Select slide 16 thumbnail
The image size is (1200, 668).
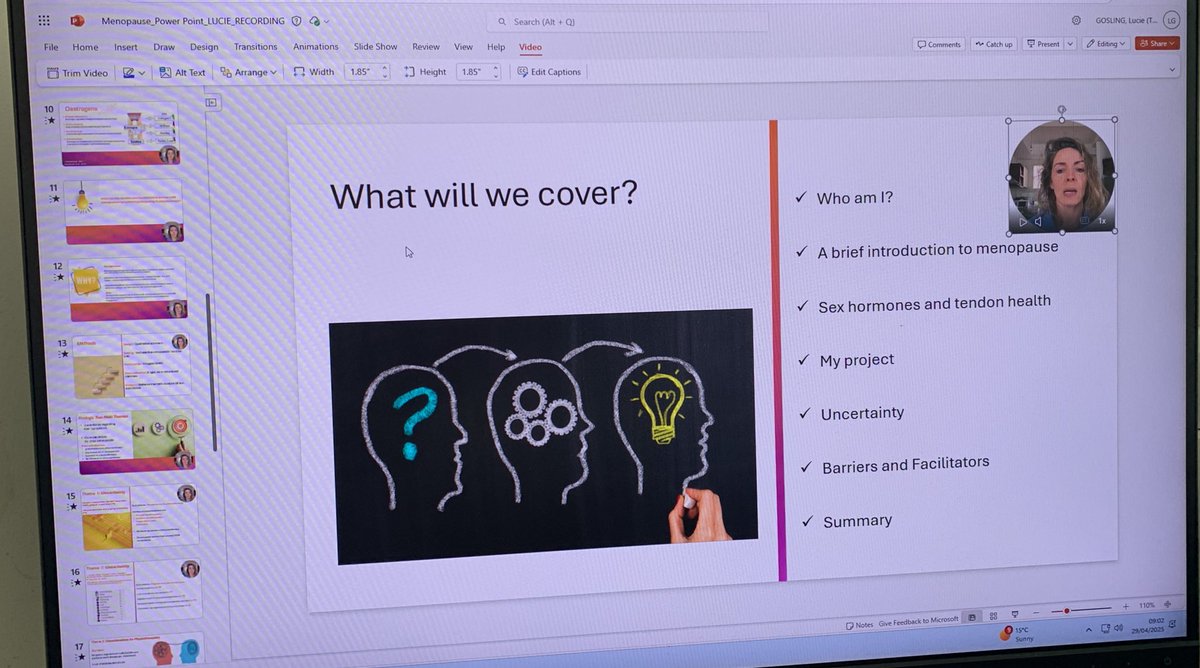click(142, 591)
